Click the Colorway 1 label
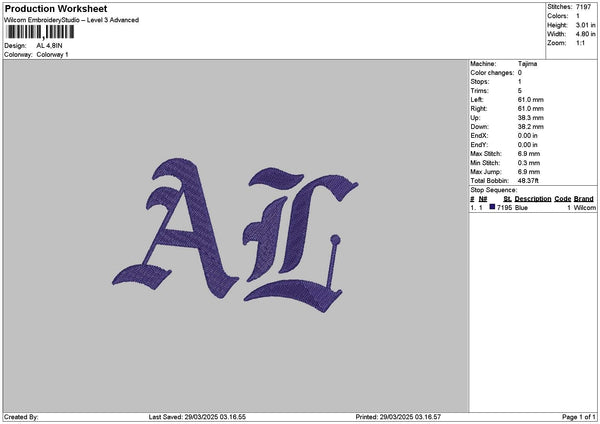 pos(52,54)
